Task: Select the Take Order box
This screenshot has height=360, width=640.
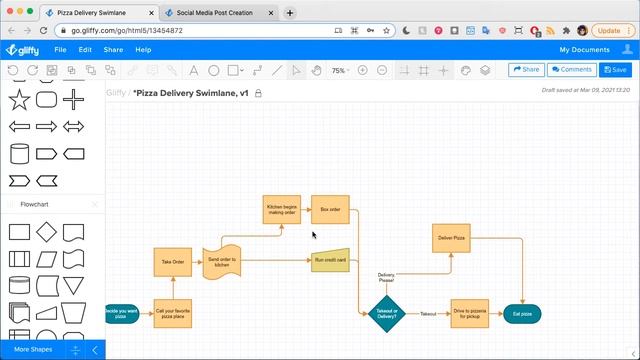Action: (x=173, y=262)
